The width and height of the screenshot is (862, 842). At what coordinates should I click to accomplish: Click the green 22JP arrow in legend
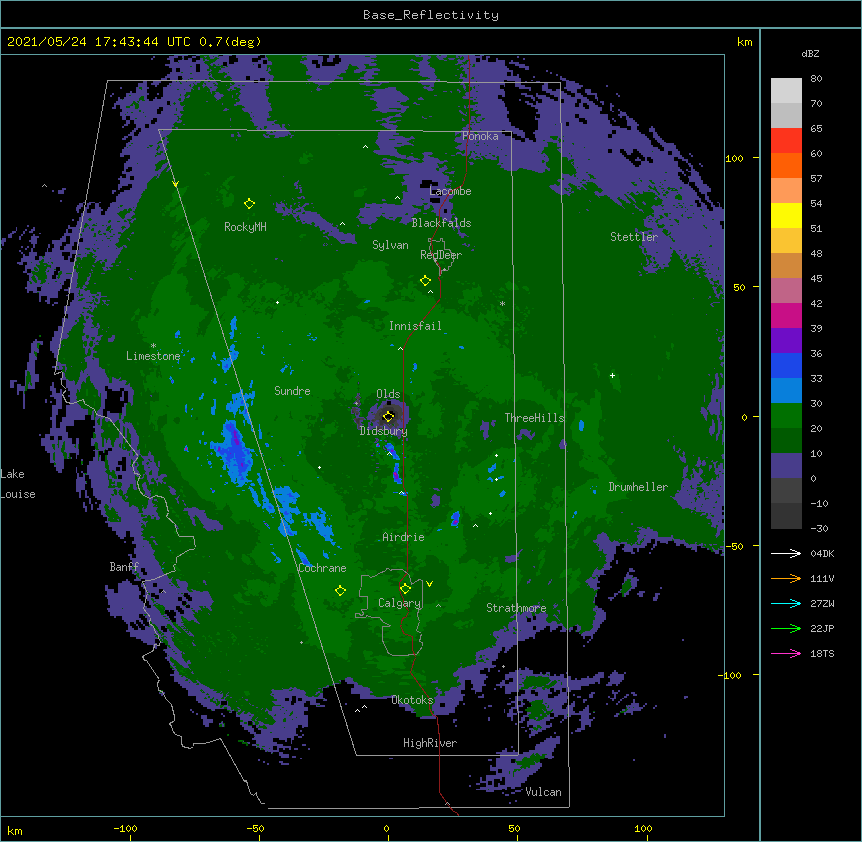click(786, 629)
